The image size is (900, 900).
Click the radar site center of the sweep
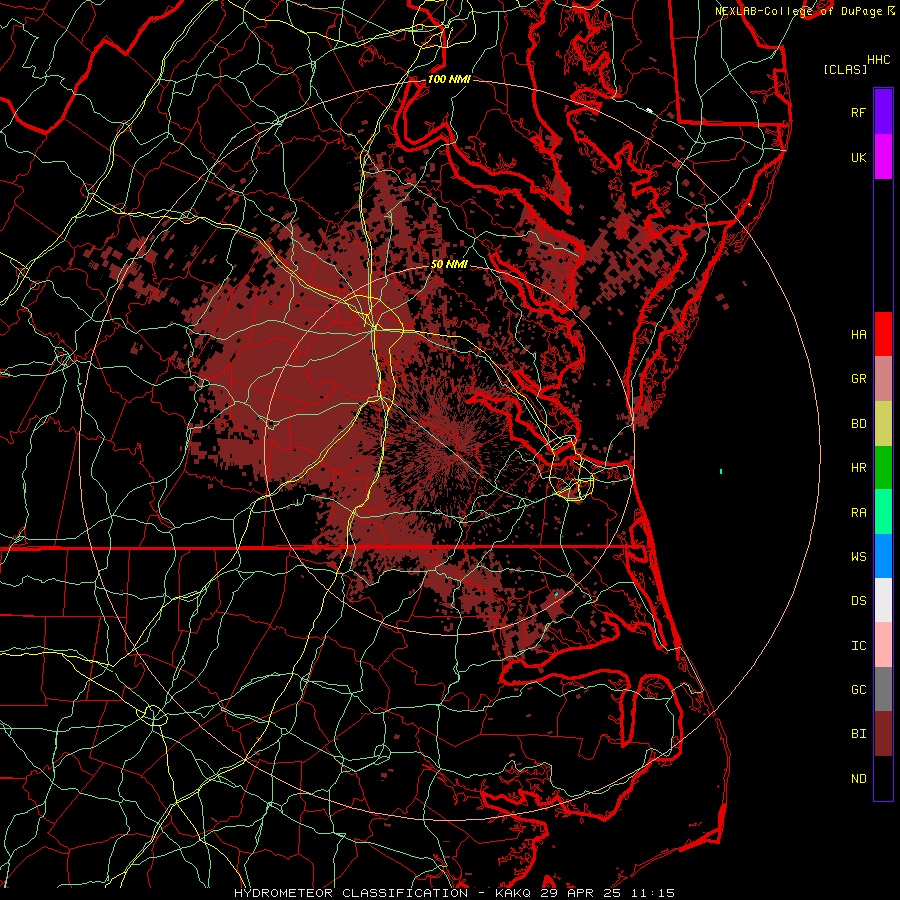[x=449, y=449]
